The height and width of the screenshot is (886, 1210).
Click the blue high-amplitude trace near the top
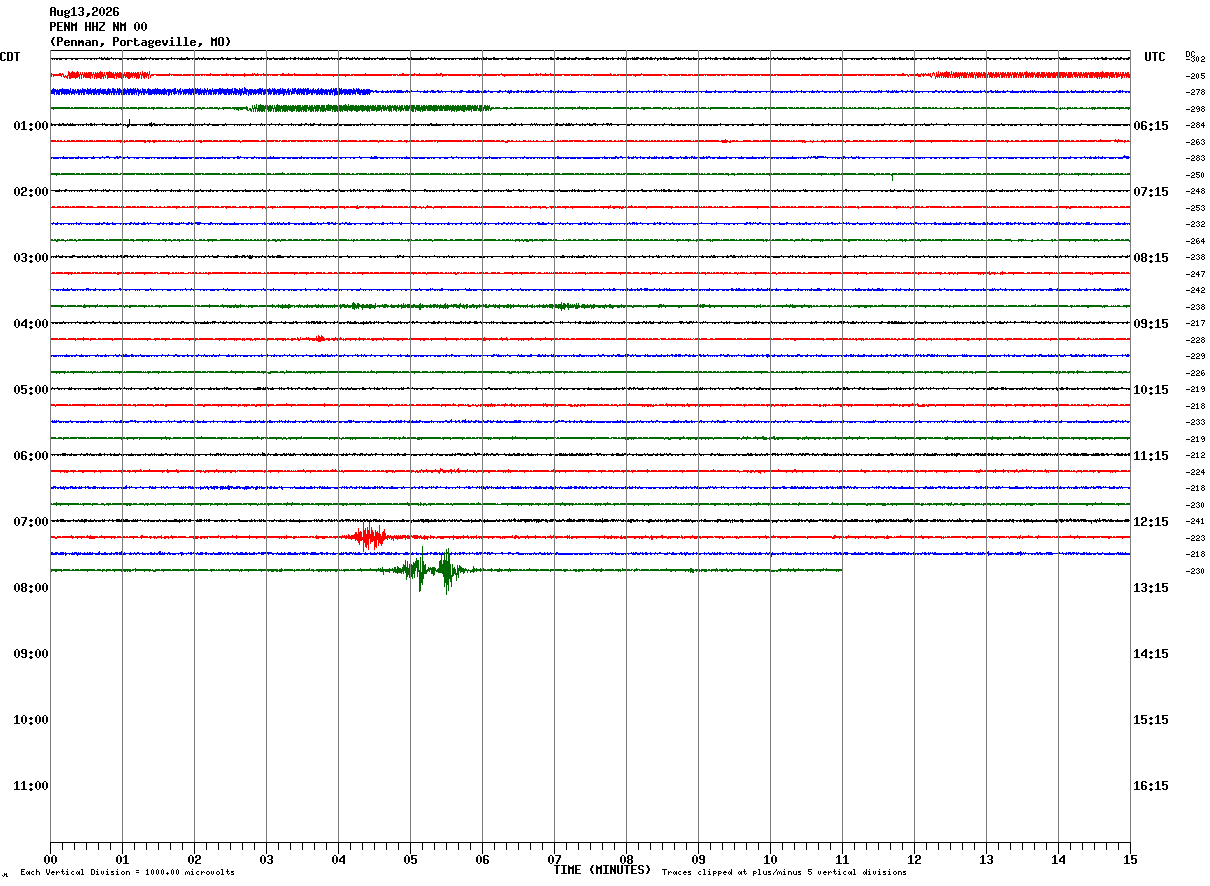tap(210, 92)
